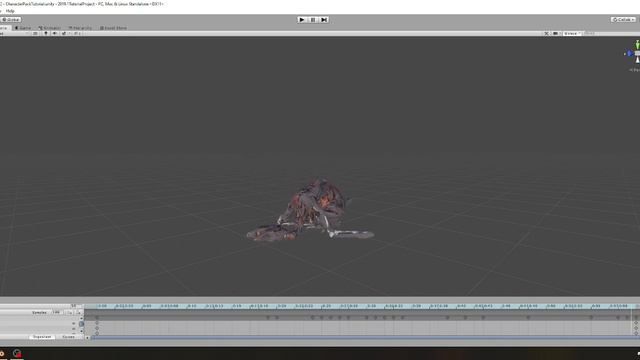This screenshot has width=640, height=360.
Task: Click the scroll-left arrow of the timeline scrollbar
Action: click(x=87, y=338)
